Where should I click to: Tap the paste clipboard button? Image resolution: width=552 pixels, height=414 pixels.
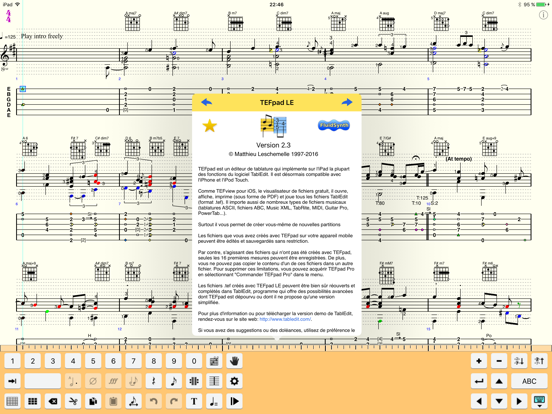113,401
